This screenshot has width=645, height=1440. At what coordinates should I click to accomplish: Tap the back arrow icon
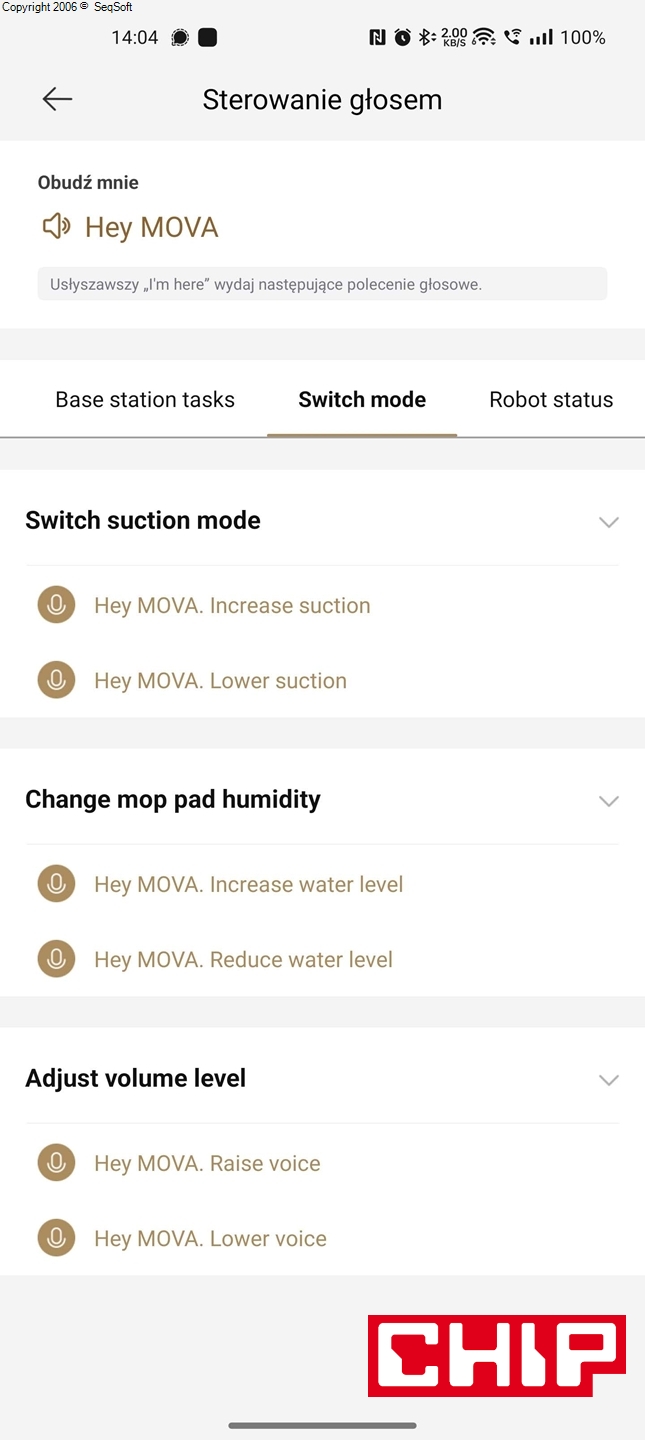(57, 99)
